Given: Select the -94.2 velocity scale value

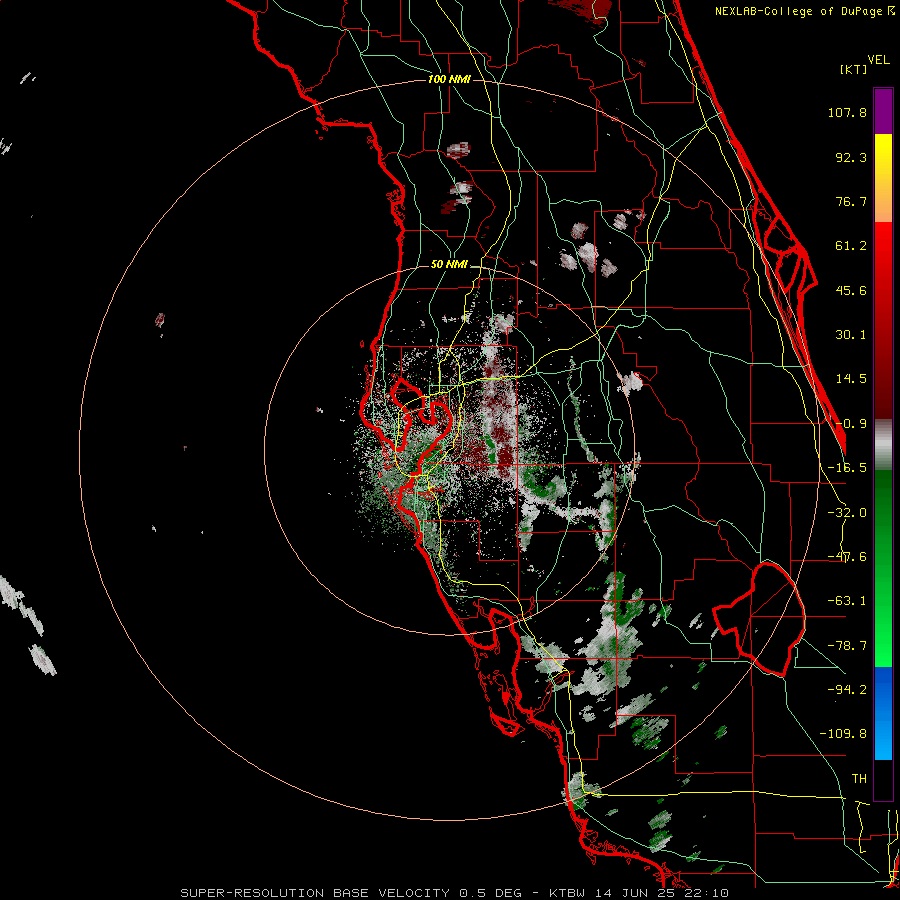Looking at the screenshot, I should [847, 689].
